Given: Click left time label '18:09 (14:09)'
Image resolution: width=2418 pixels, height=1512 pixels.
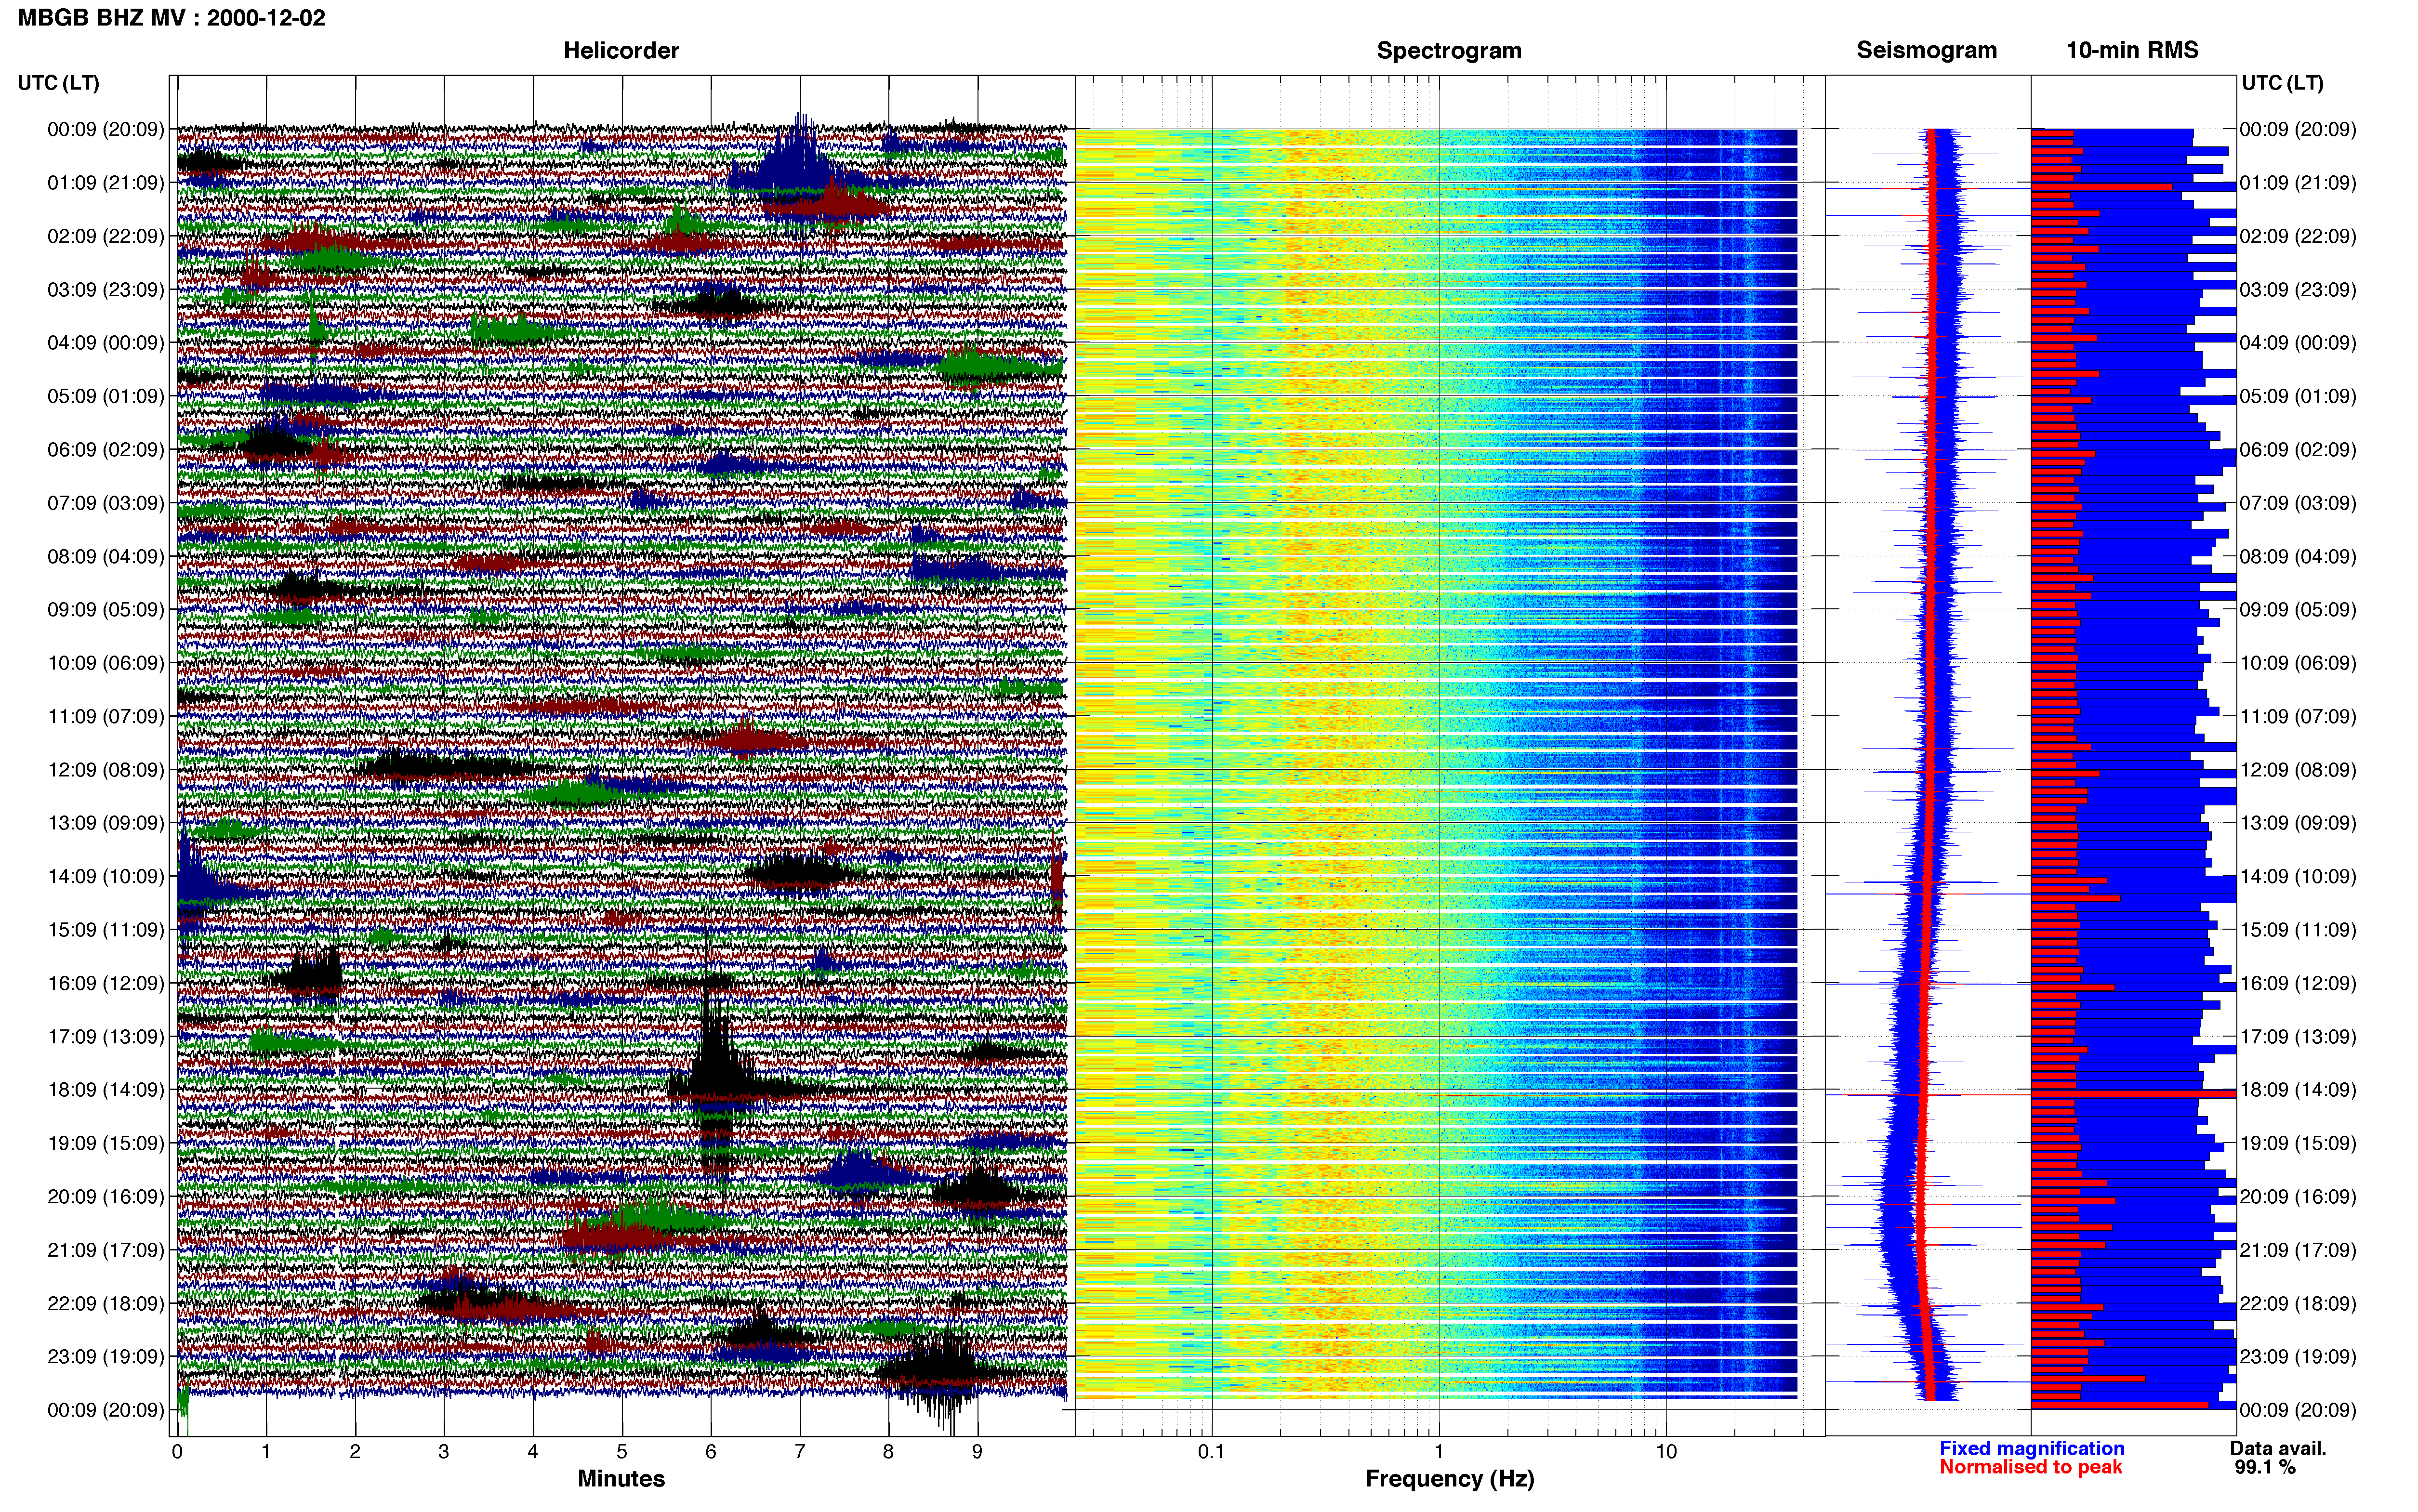Looking at the screenshot, I should click(x=106, y=1090).
